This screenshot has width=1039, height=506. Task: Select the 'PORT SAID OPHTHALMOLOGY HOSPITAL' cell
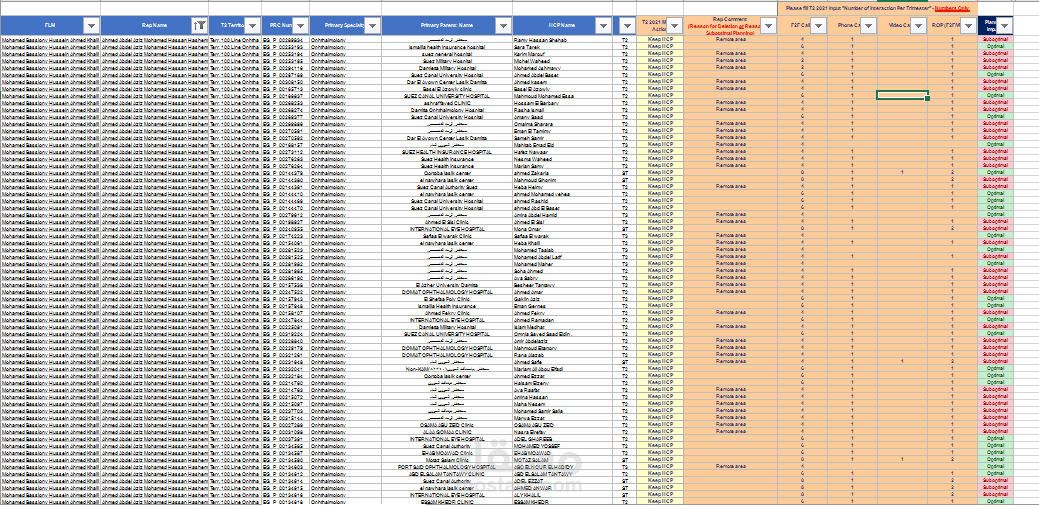[447, 466]
